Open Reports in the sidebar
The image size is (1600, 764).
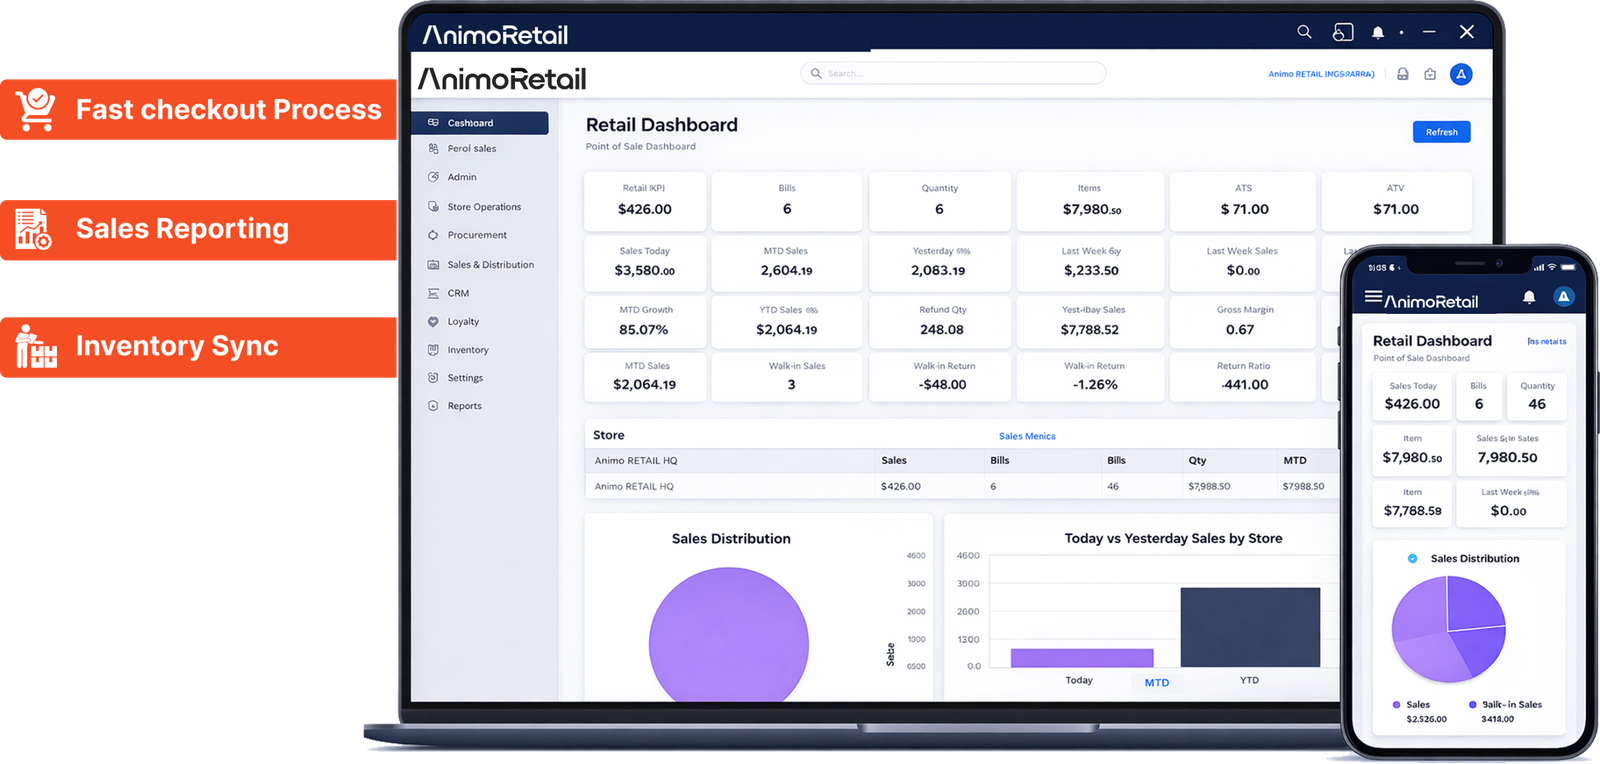[x=464, y=406]
